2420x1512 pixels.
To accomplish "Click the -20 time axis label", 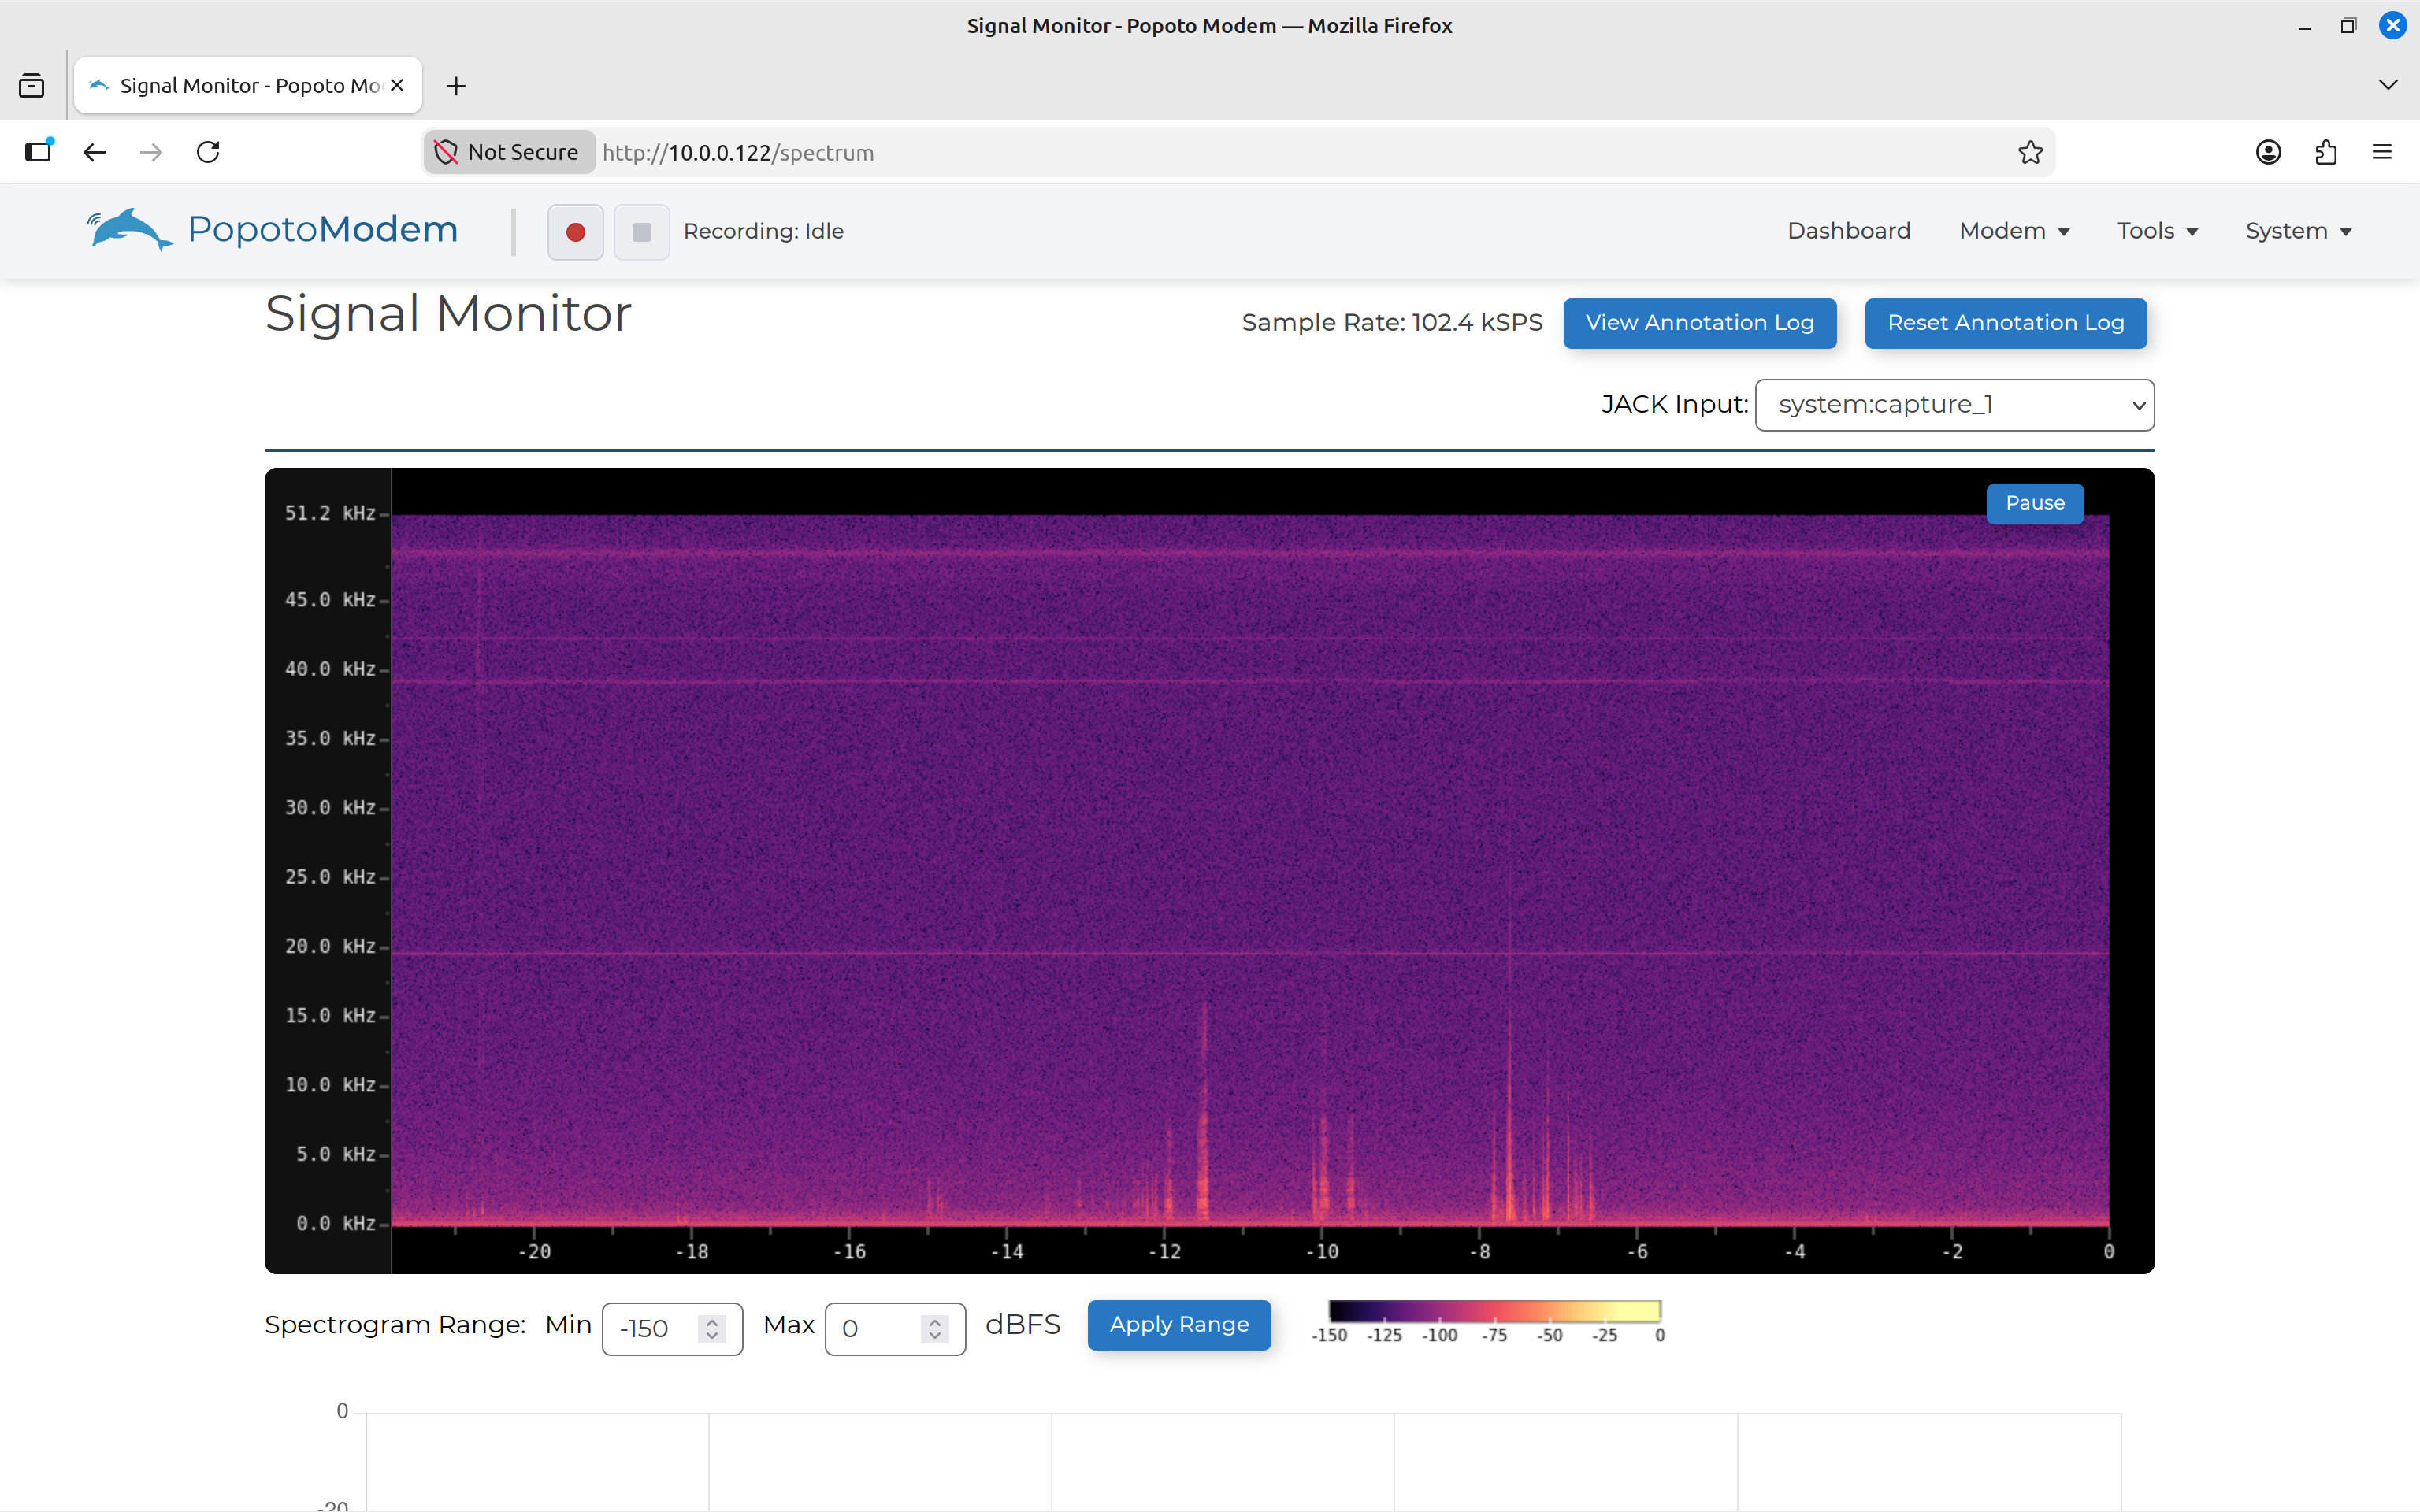I will (x=534, y=1252).
